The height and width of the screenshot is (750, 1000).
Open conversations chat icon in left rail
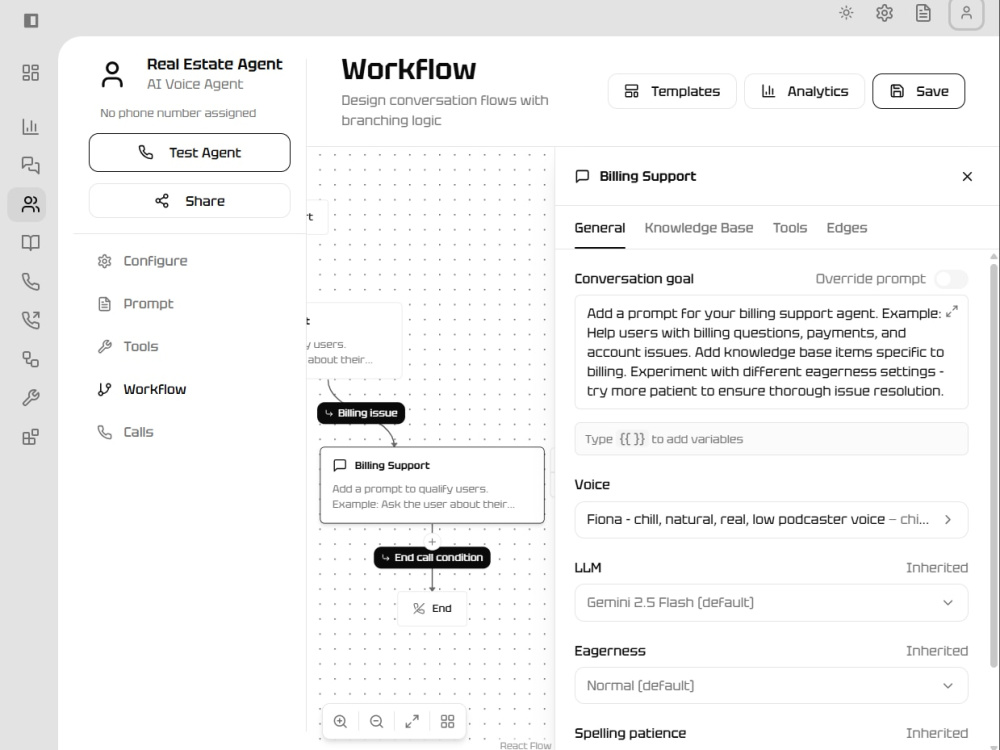31,165
